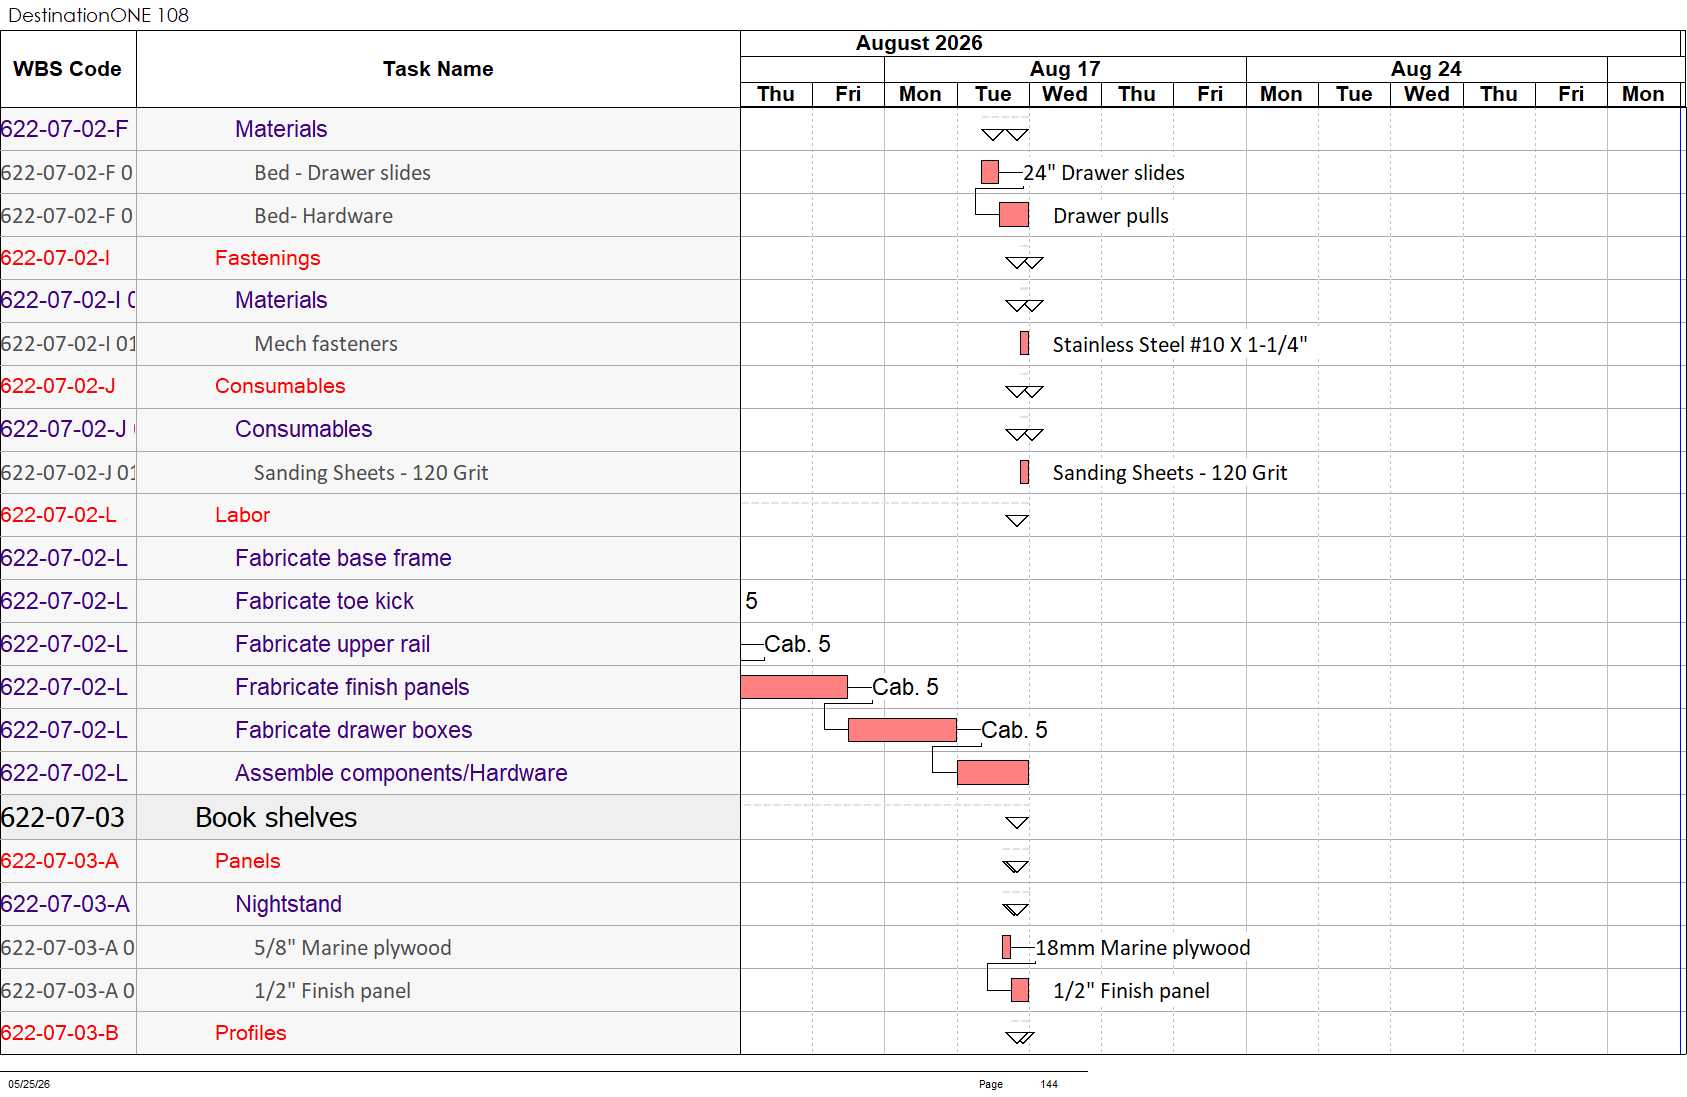
Task: Select the Frabricate finish panels task
Action: click(352, 687)
